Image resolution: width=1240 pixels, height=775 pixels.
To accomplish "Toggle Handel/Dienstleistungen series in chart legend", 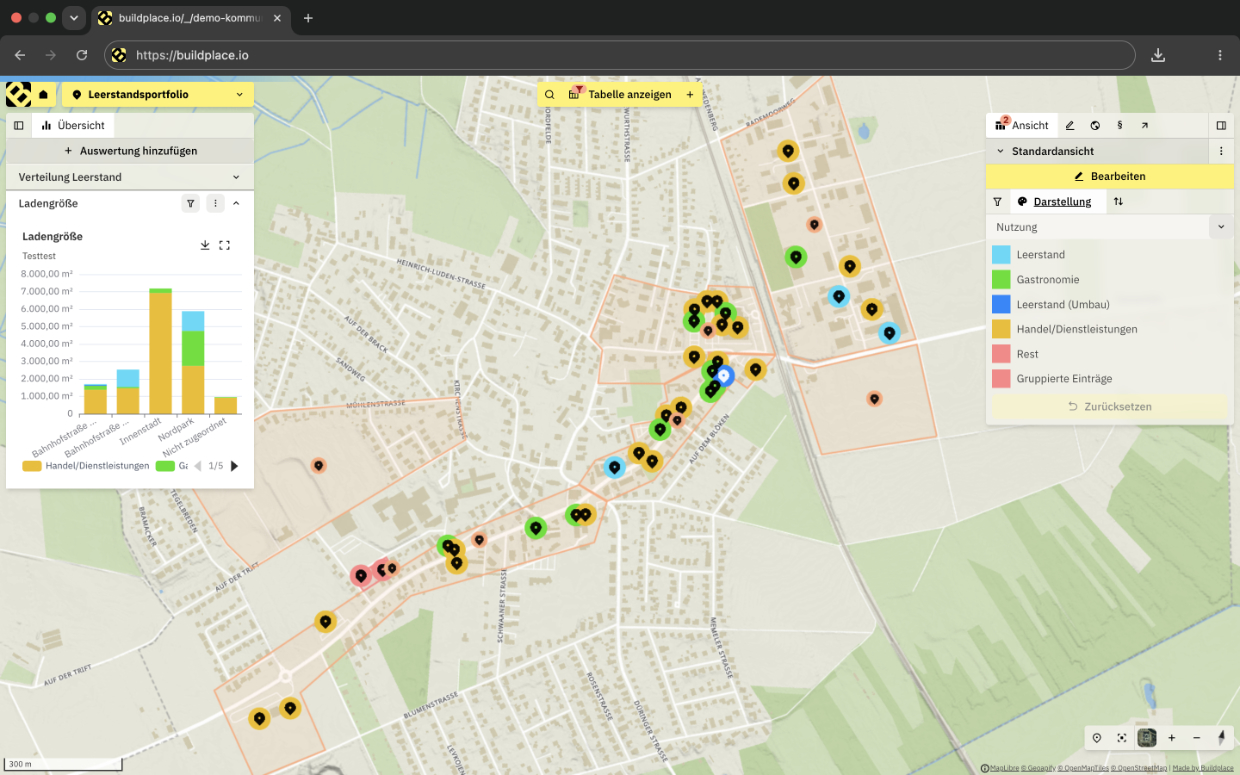I will [x=86, y=466].
